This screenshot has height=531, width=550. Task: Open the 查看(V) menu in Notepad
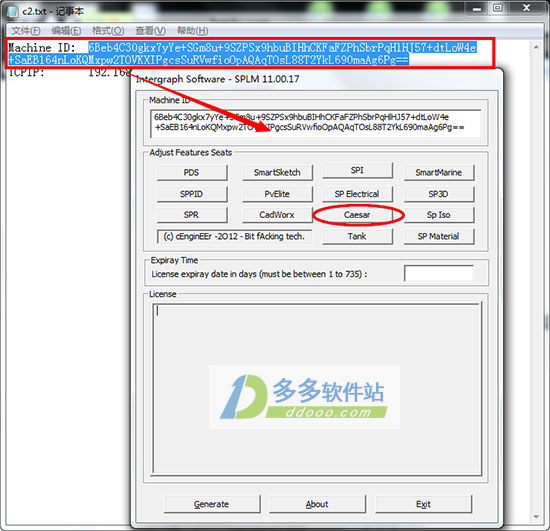tap(150, 31)
